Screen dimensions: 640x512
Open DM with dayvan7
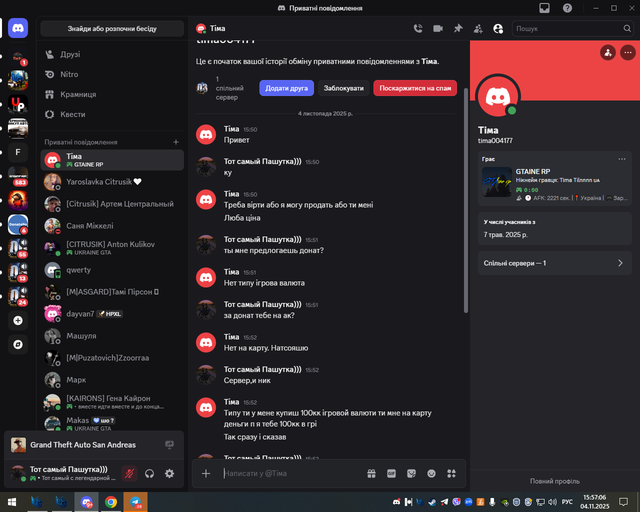(x=112, y=314)
